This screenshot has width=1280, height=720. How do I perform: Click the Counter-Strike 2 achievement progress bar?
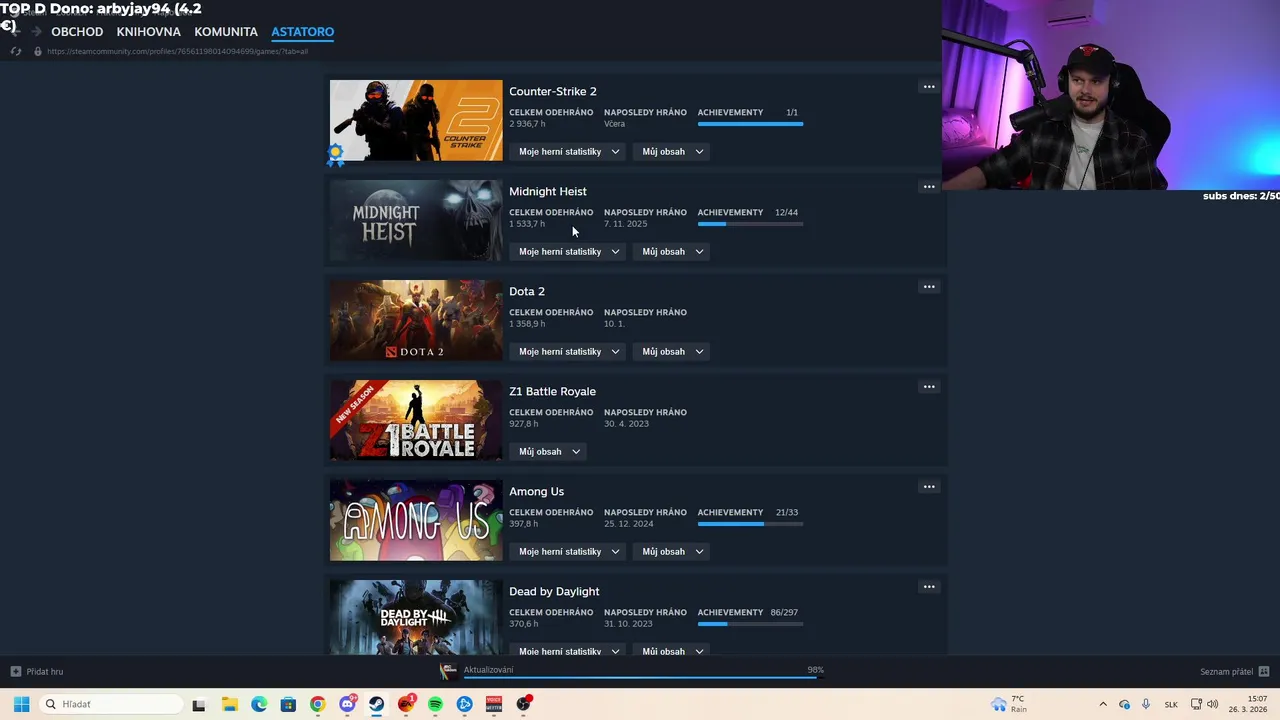(750, 124)
